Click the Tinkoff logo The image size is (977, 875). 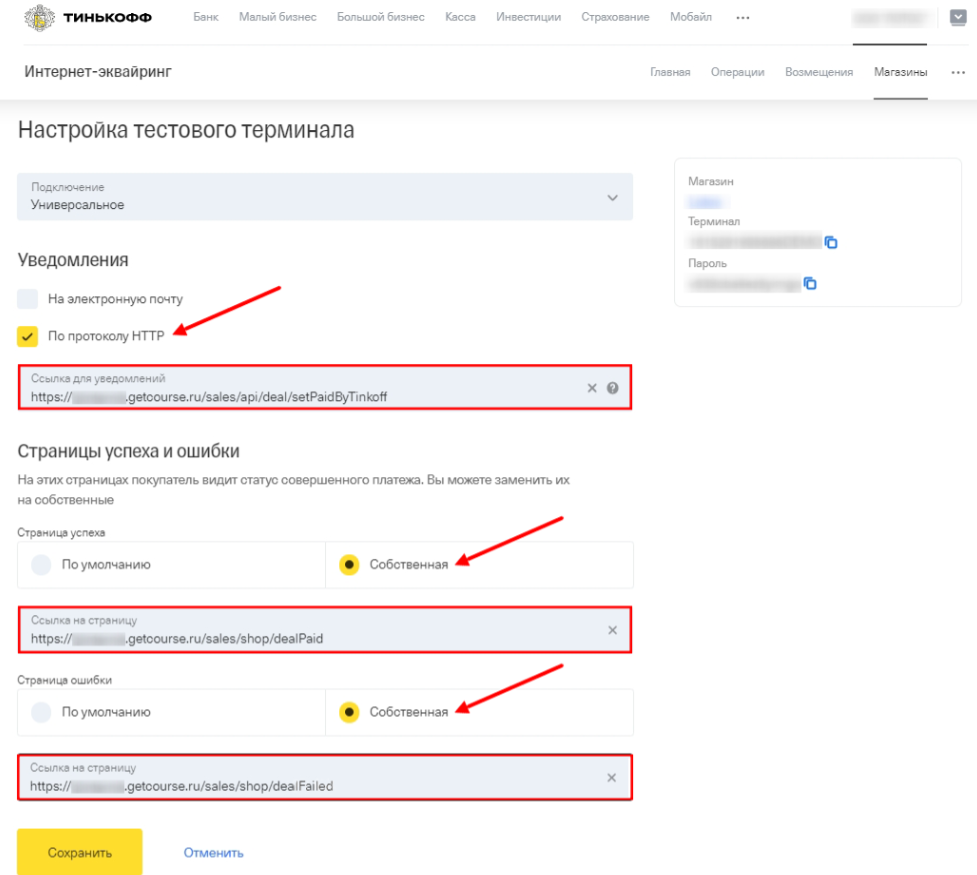click(88, 17)
